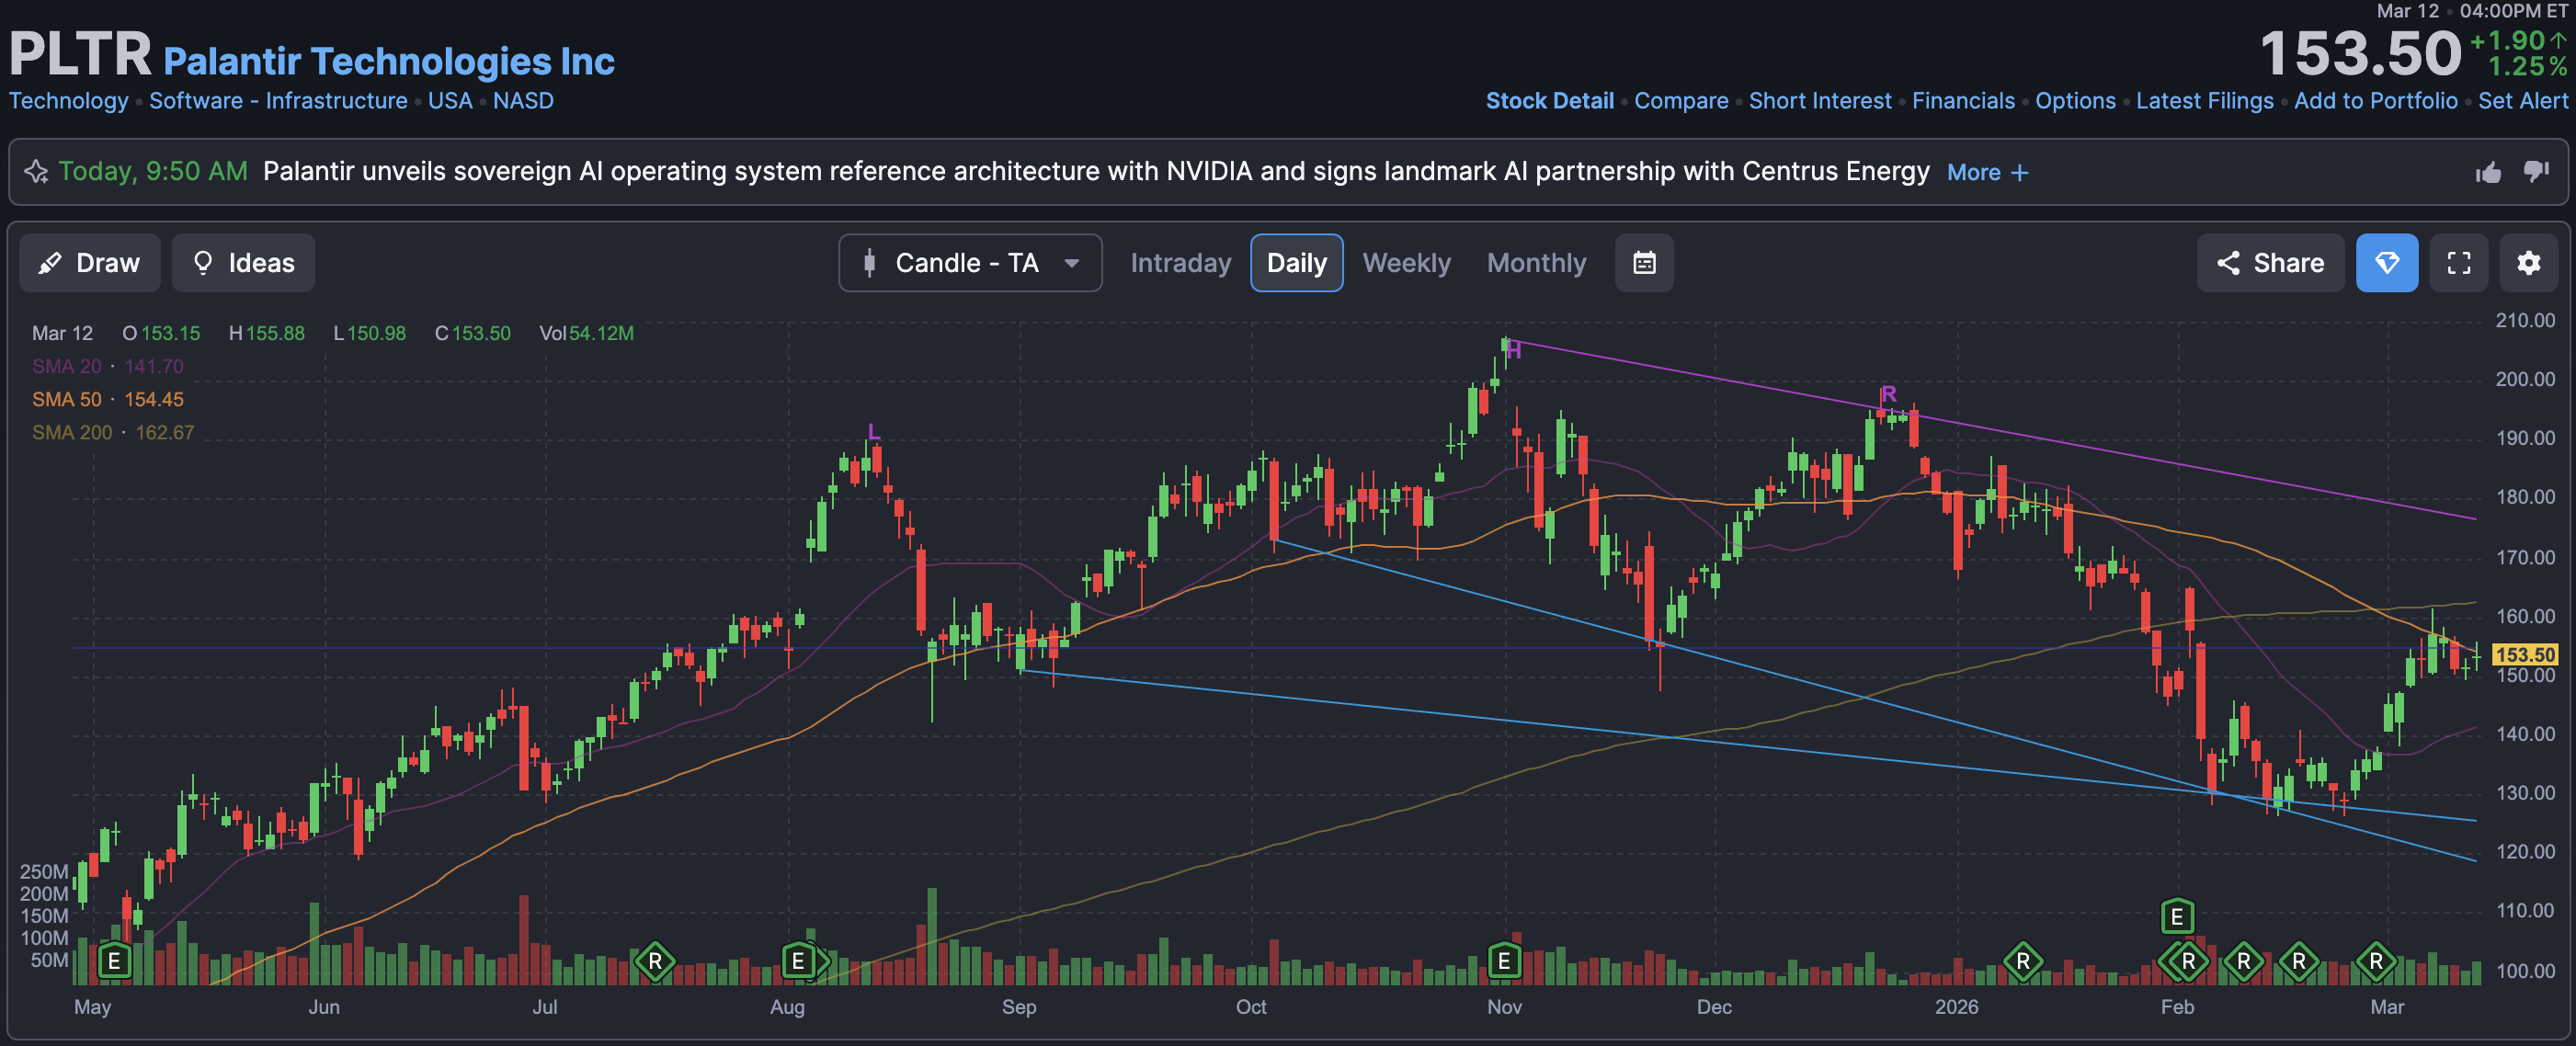Switch chart to Intraday timeframe
Image resolution: width=2576 pixels, height=1046 pixels.
pos(1180,263)
